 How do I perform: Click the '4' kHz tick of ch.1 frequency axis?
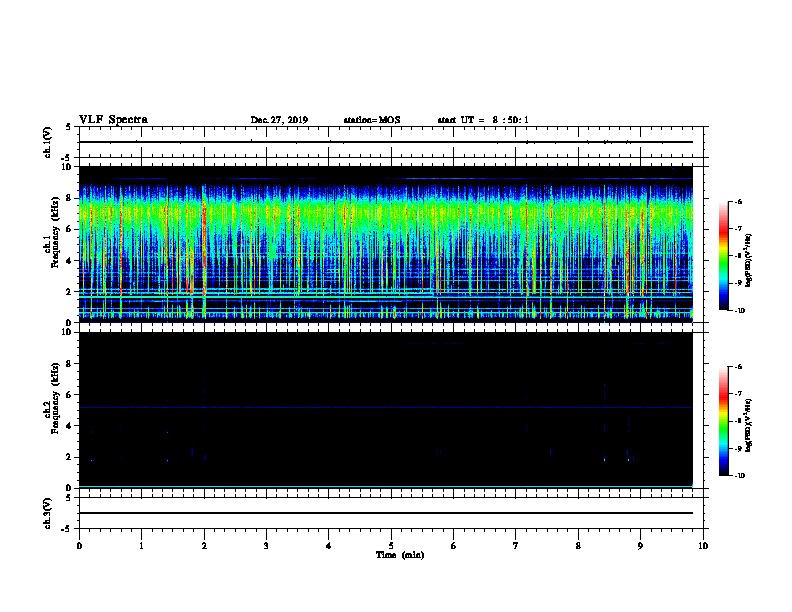pyautogui.click(x=70, y=261)
